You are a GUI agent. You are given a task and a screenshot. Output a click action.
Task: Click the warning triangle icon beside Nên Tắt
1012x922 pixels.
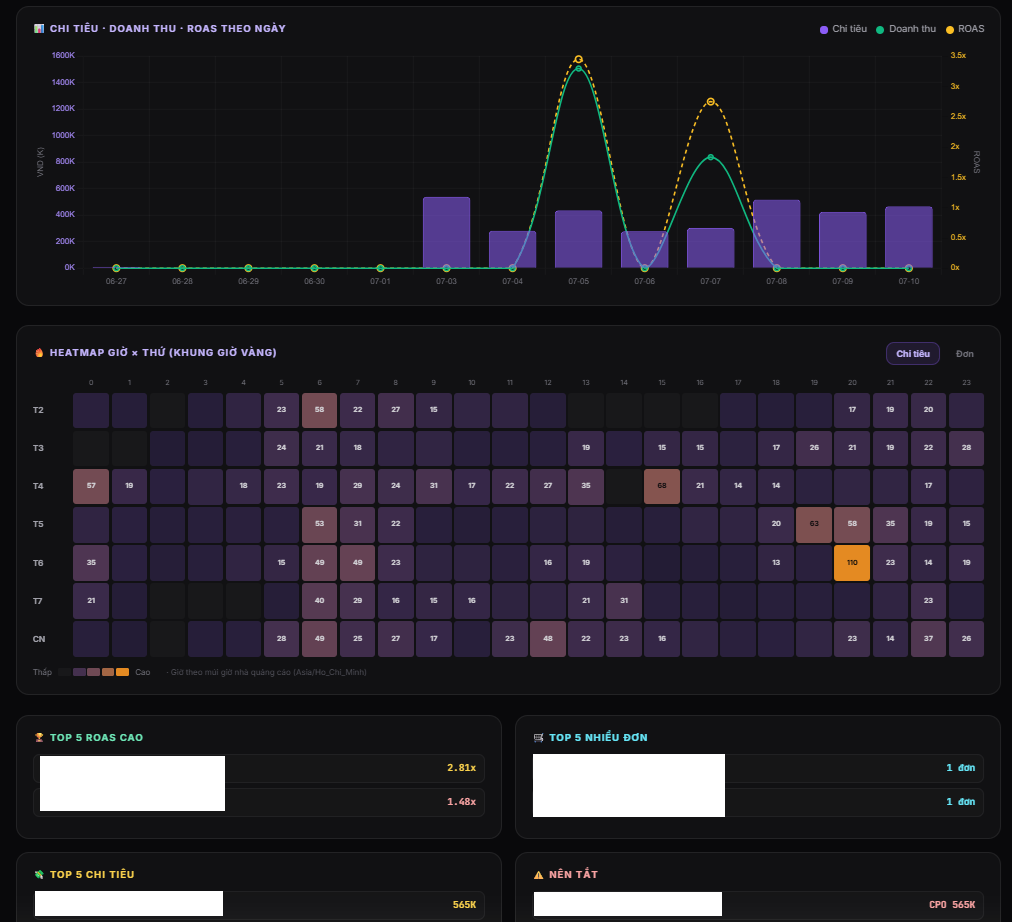pyautogui.click(x=538, y=875)
